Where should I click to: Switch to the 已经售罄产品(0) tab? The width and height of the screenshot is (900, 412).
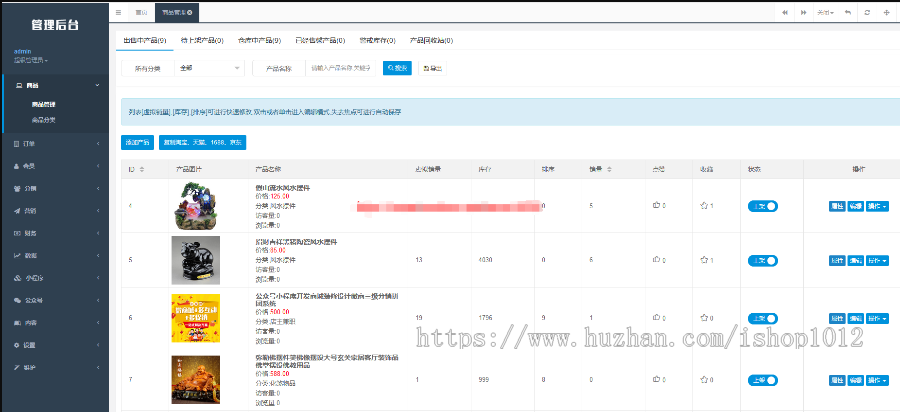[x=320, y=41]
